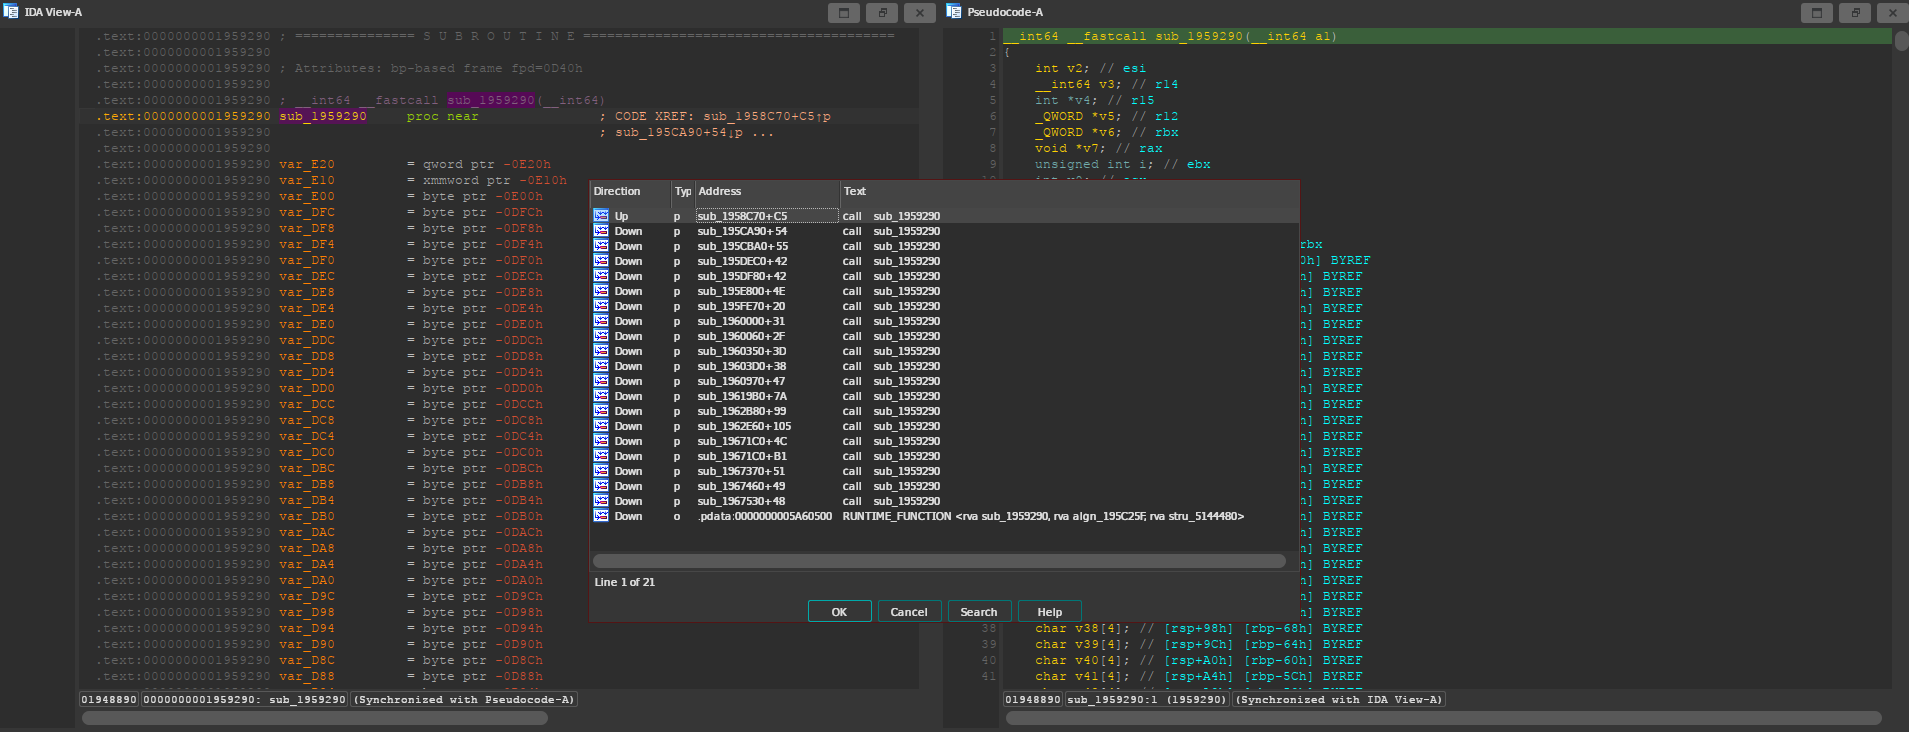
Task: Select the .pdata RUNTIME_FUNCTION xref row
Action: click(945, 516)
